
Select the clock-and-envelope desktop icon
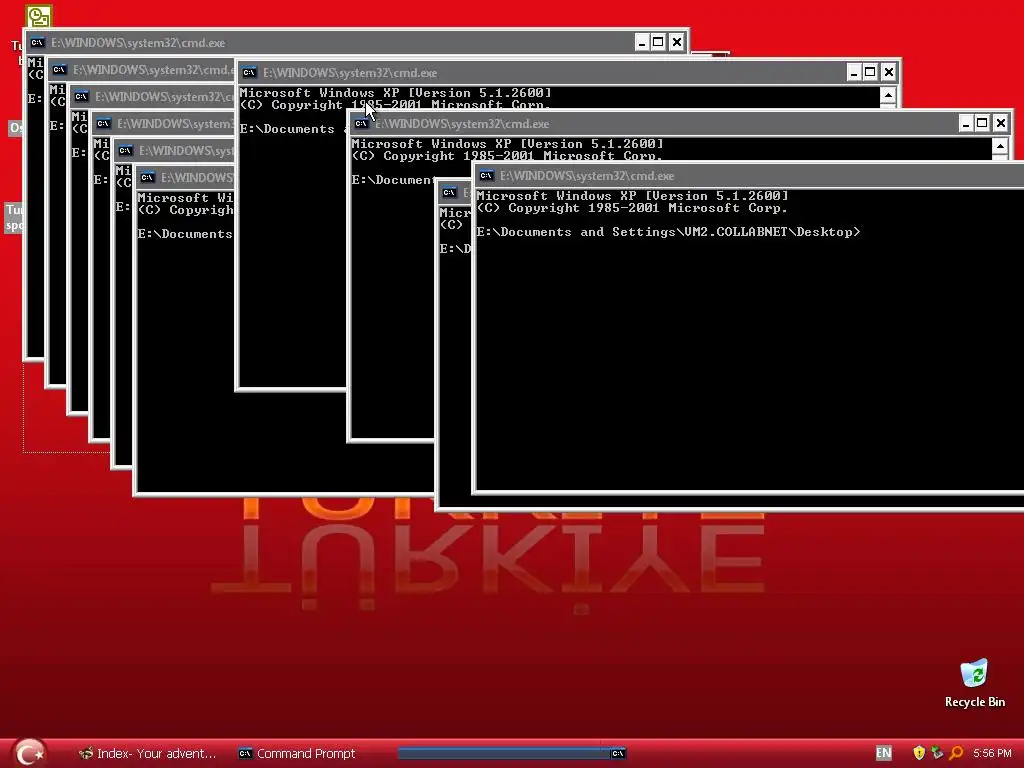[x=39, y=16]
